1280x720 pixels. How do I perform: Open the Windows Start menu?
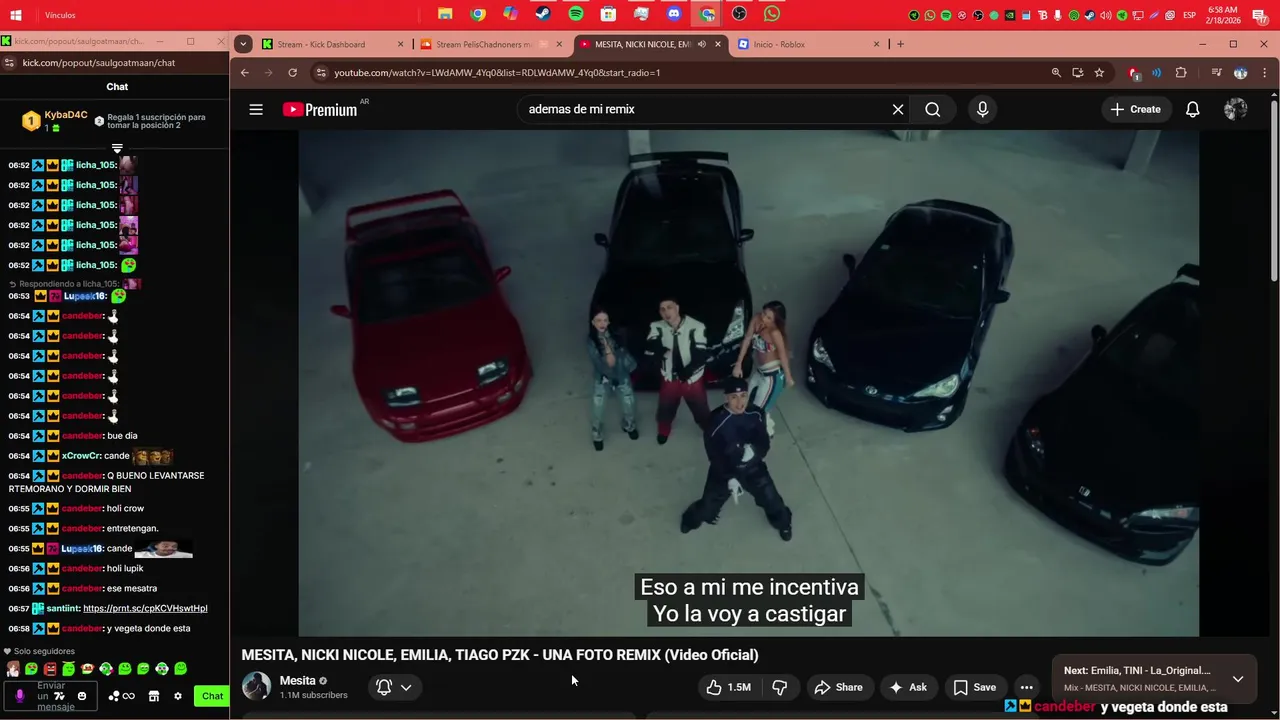click(15, 15)
